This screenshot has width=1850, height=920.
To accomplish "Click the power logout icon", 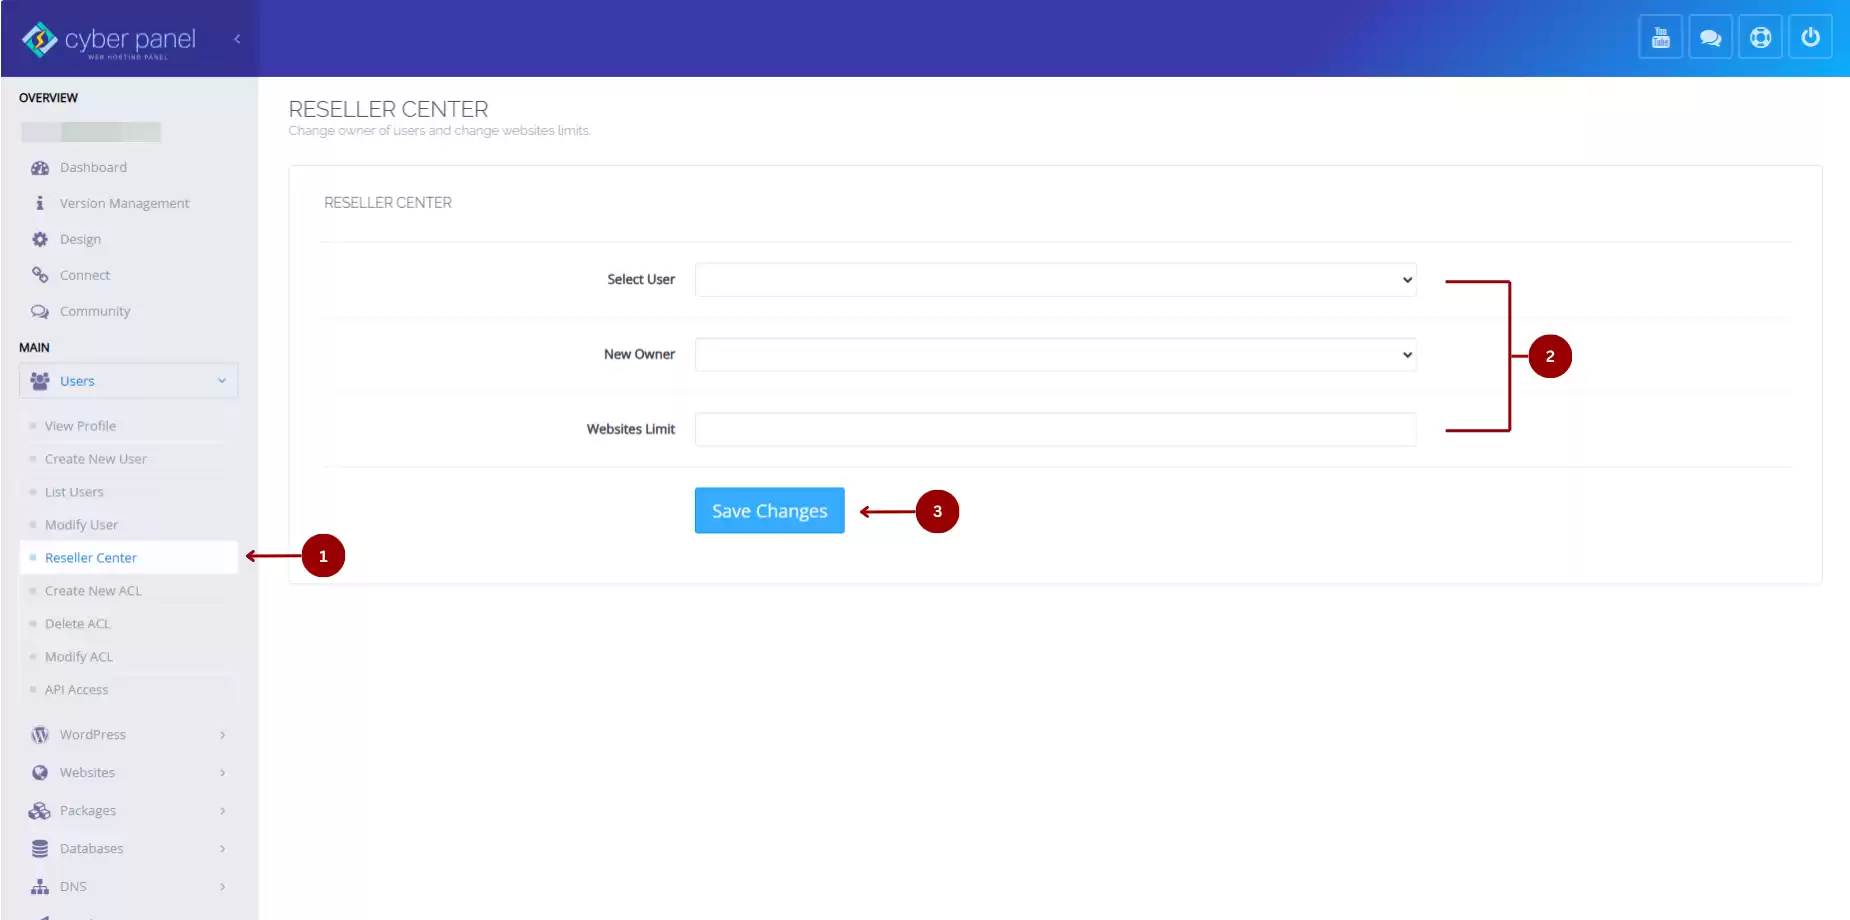I will tap(1810, 38).
